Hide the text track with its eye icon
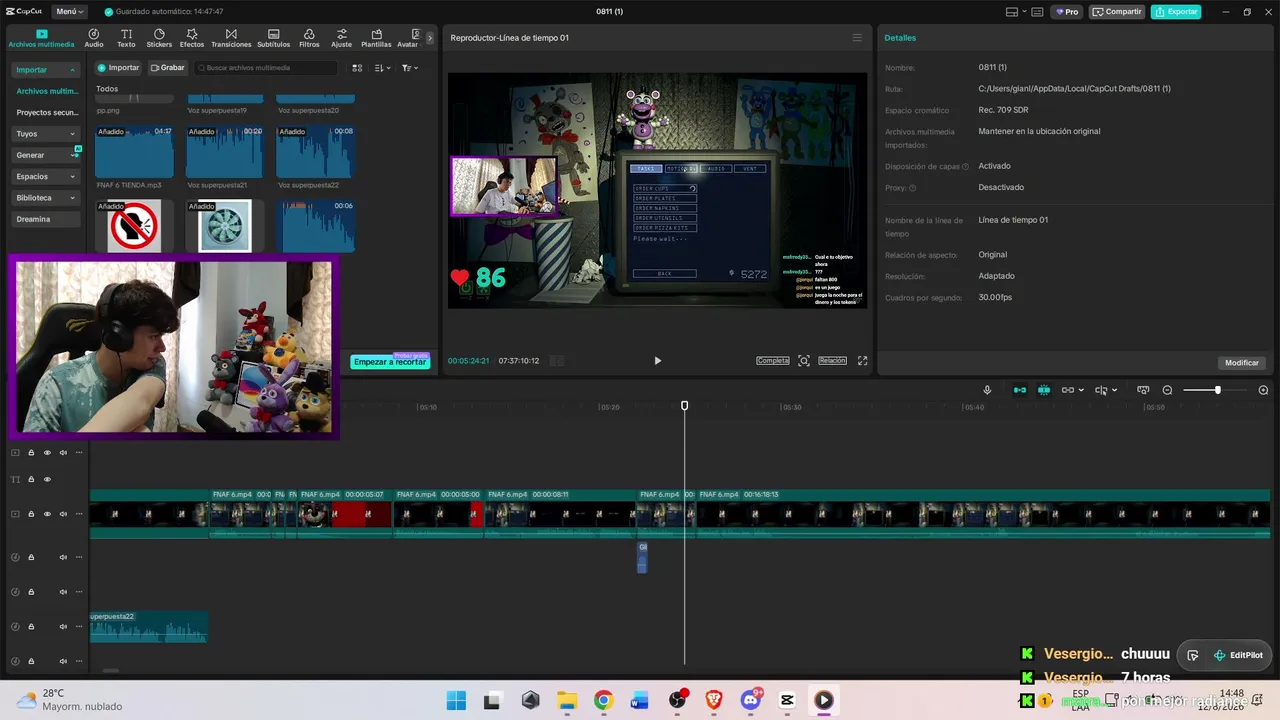 (x=47, y=480)
